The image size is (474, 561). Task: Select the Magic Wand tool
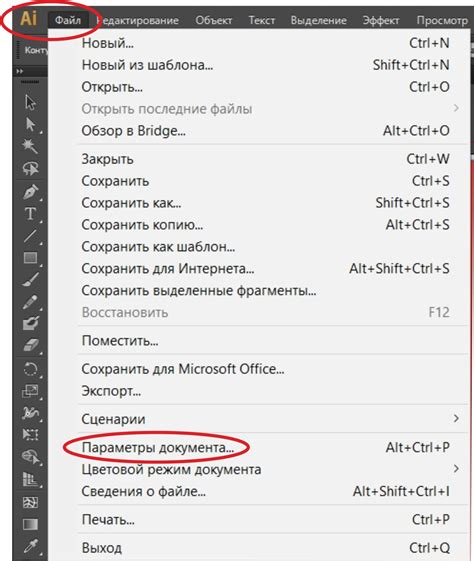click(30, 146)
